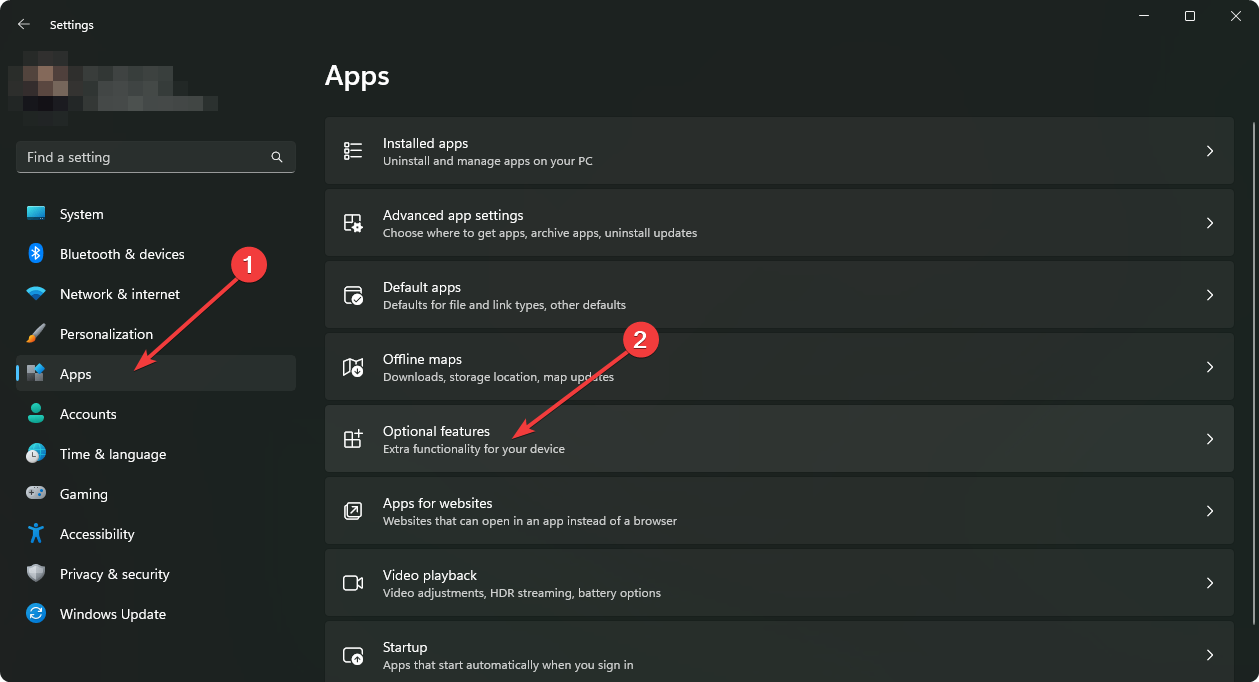Select Network & internet

point(156,294)
